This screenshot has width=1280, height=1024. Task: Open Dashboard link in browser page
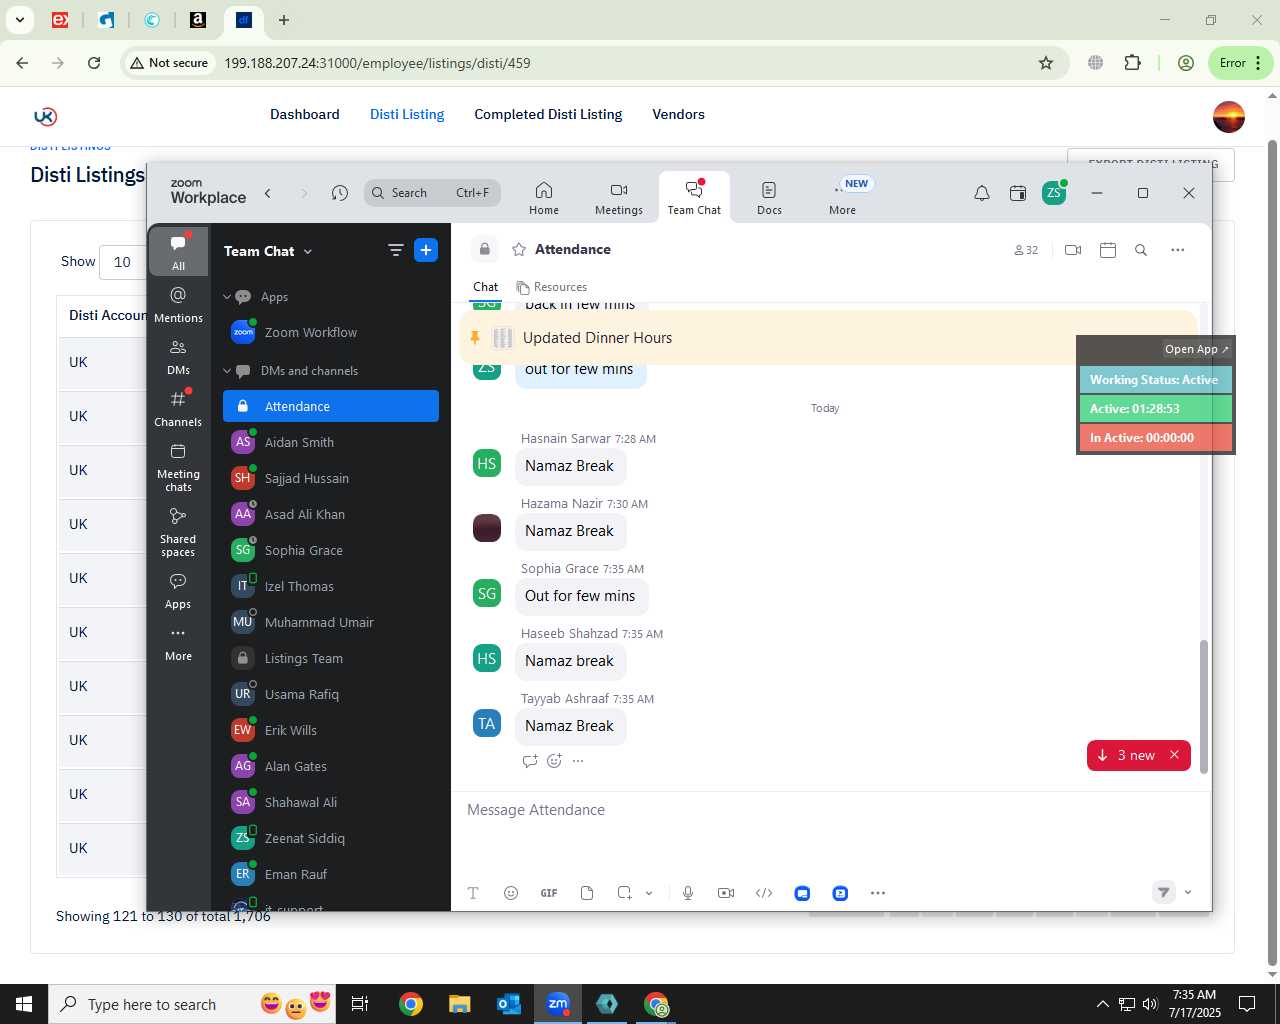coord(305,114)
